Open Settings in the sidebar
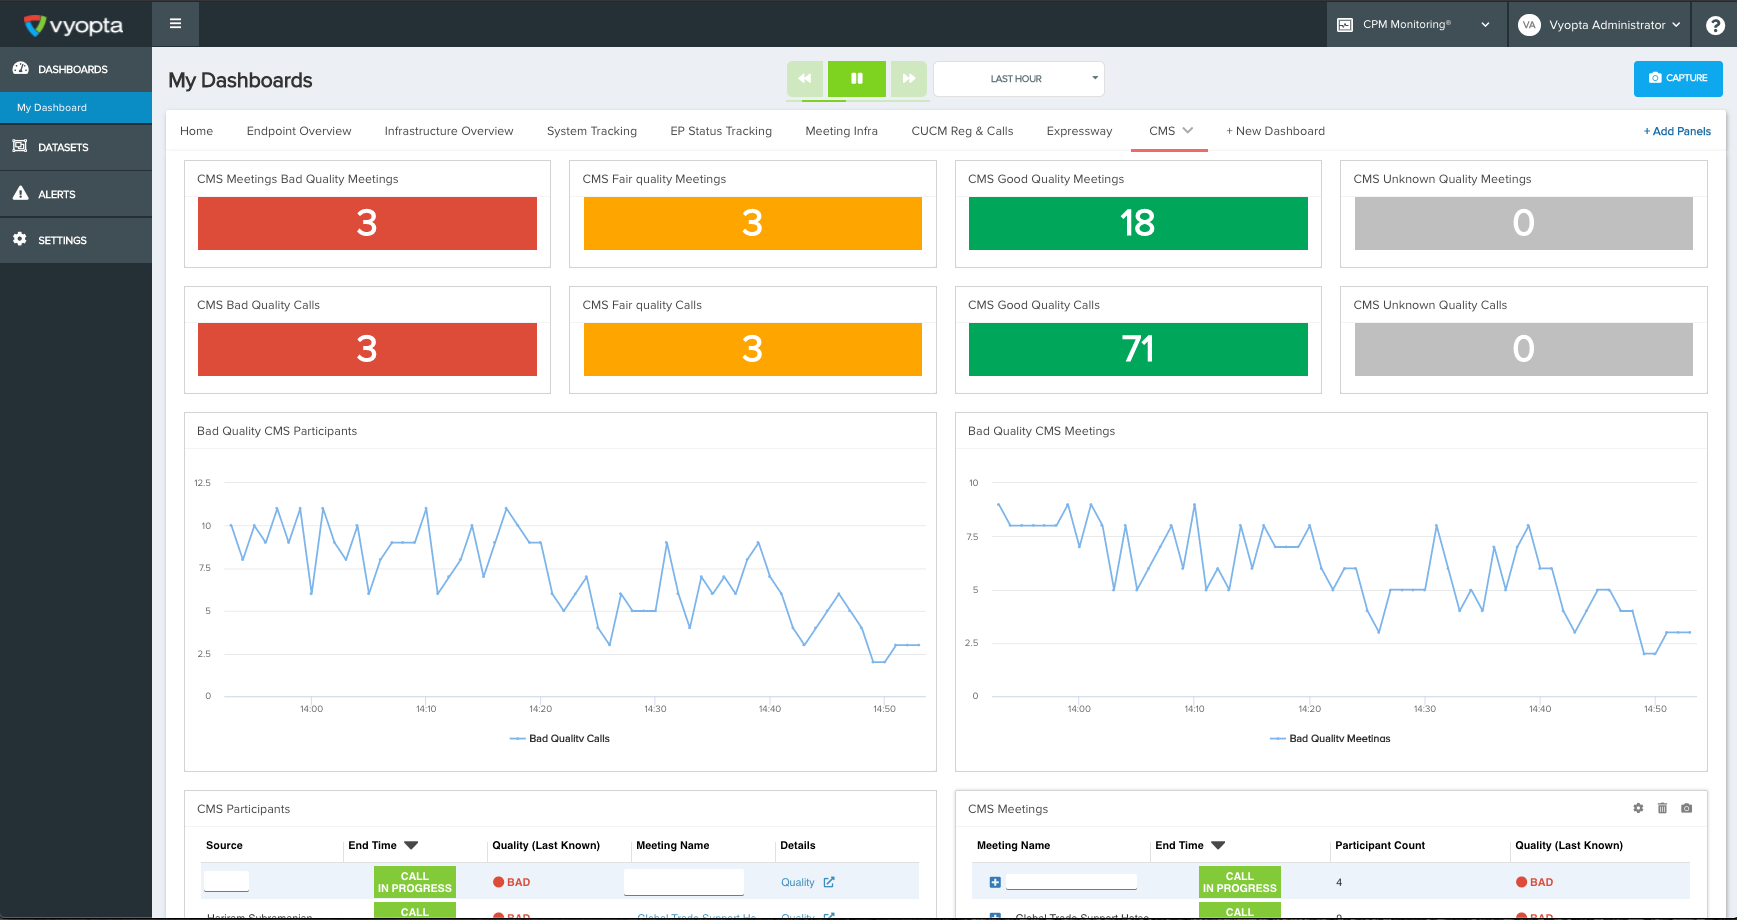The width and height of the screenshot is (1737, 920). (x=76, y=240)
